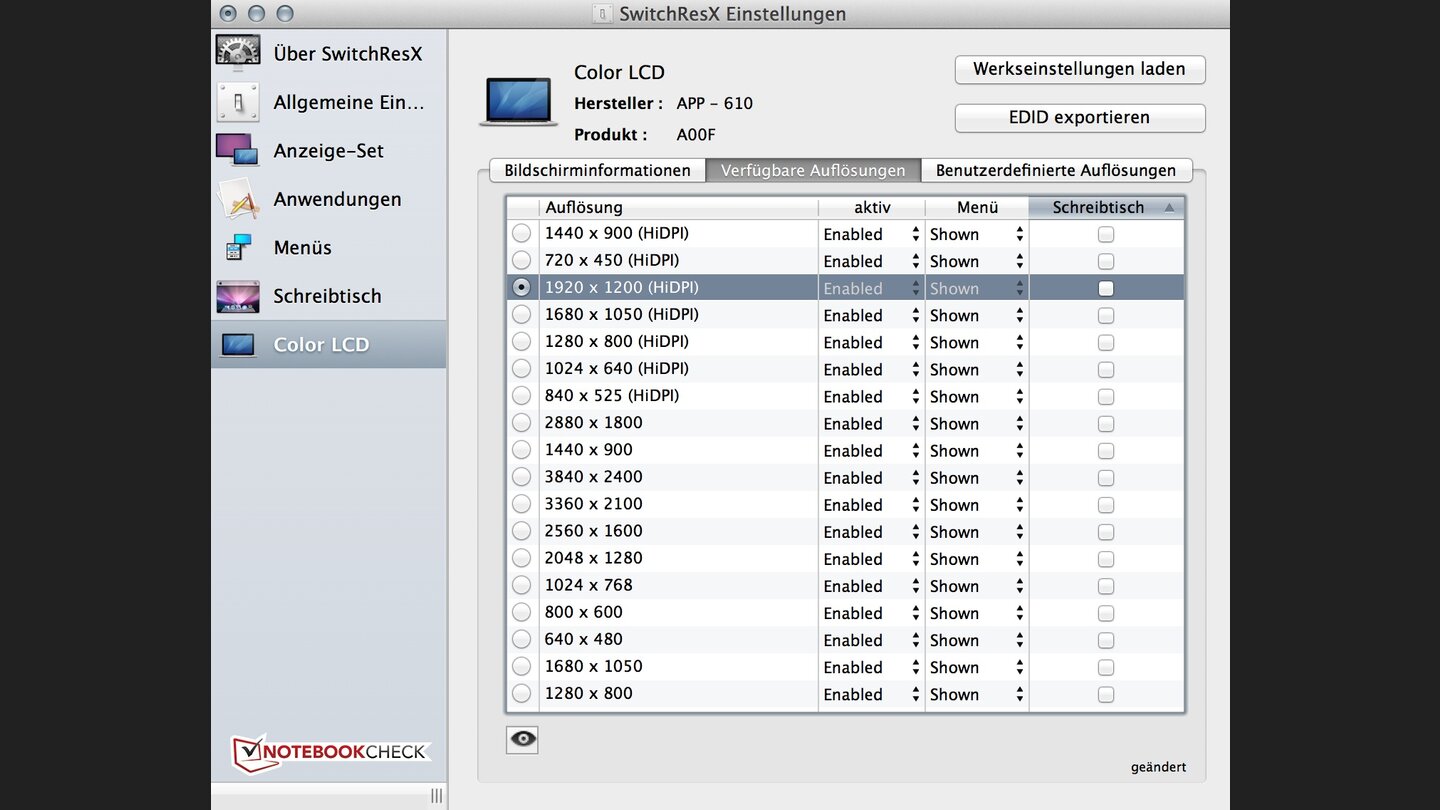Switch to Verfügbare Auflösungen tab
The image size is (1440, 810).
click(x=813, y=170)
